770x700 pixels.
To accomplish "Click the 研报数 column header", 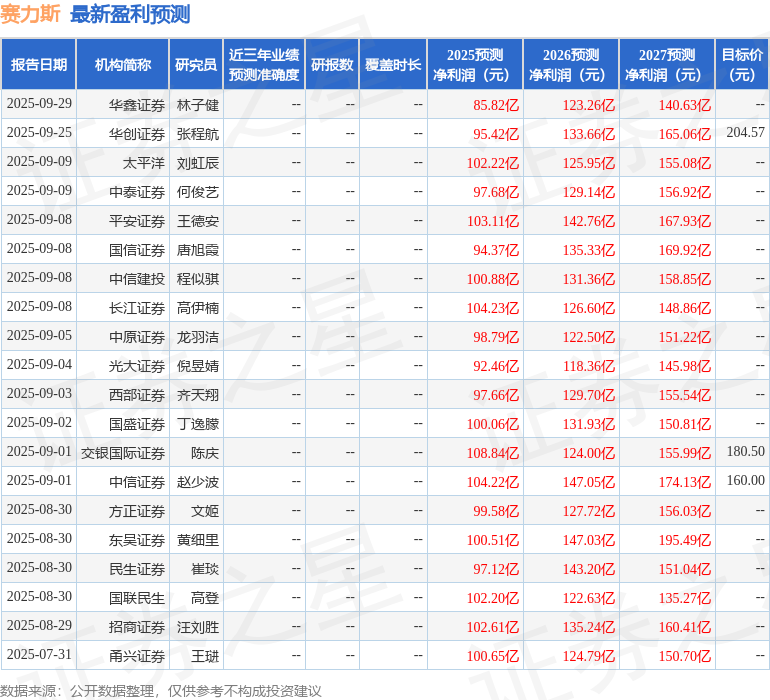I will click(x=332, y=65).
